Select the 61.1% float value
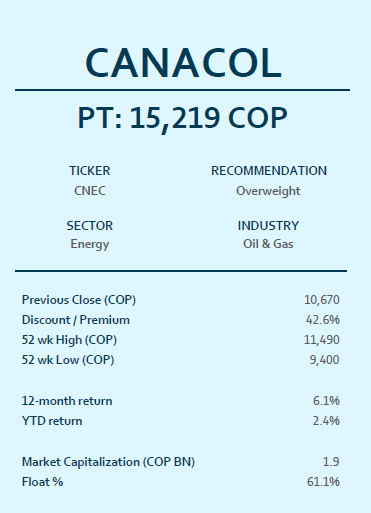This screenshot has height=513, width=371. point(323,482)
